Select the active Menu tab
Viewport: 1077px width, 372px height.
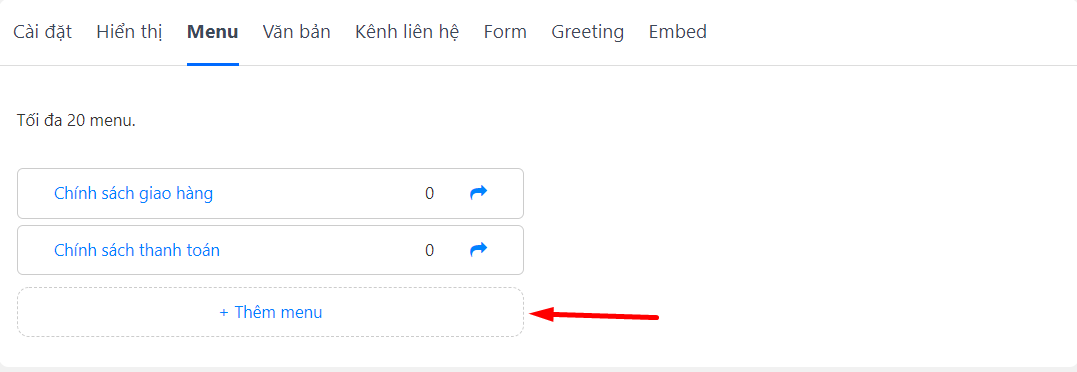(213, 32)
